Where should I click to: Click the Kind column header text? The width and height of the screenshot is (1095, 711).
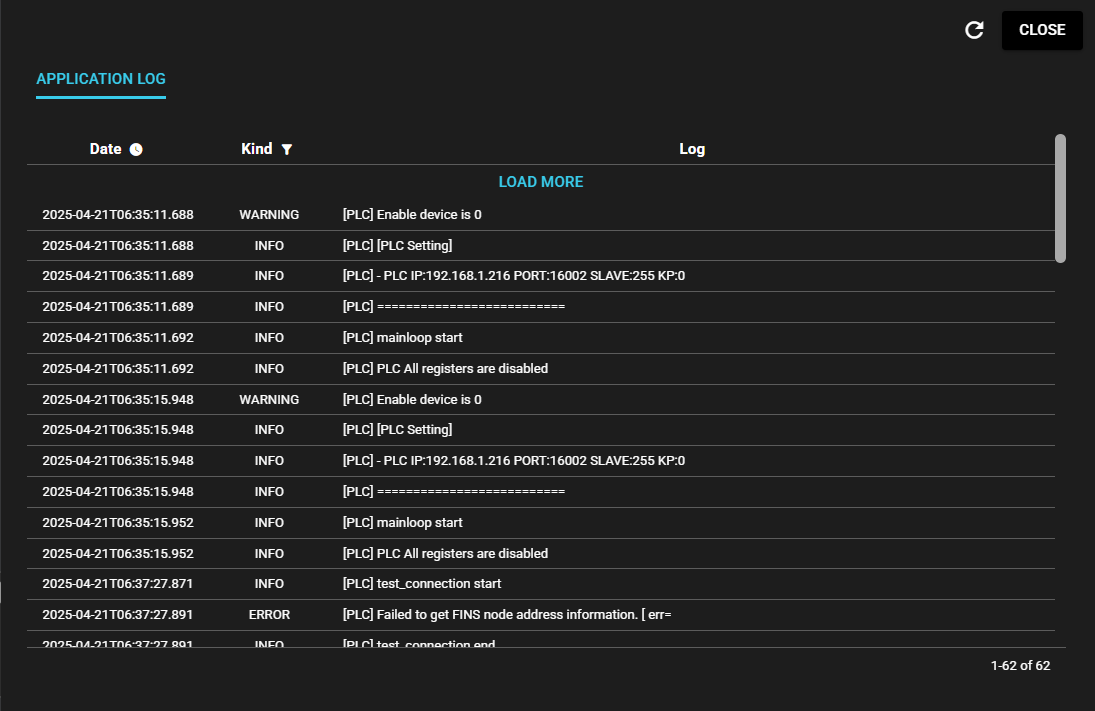pos(256,149)
